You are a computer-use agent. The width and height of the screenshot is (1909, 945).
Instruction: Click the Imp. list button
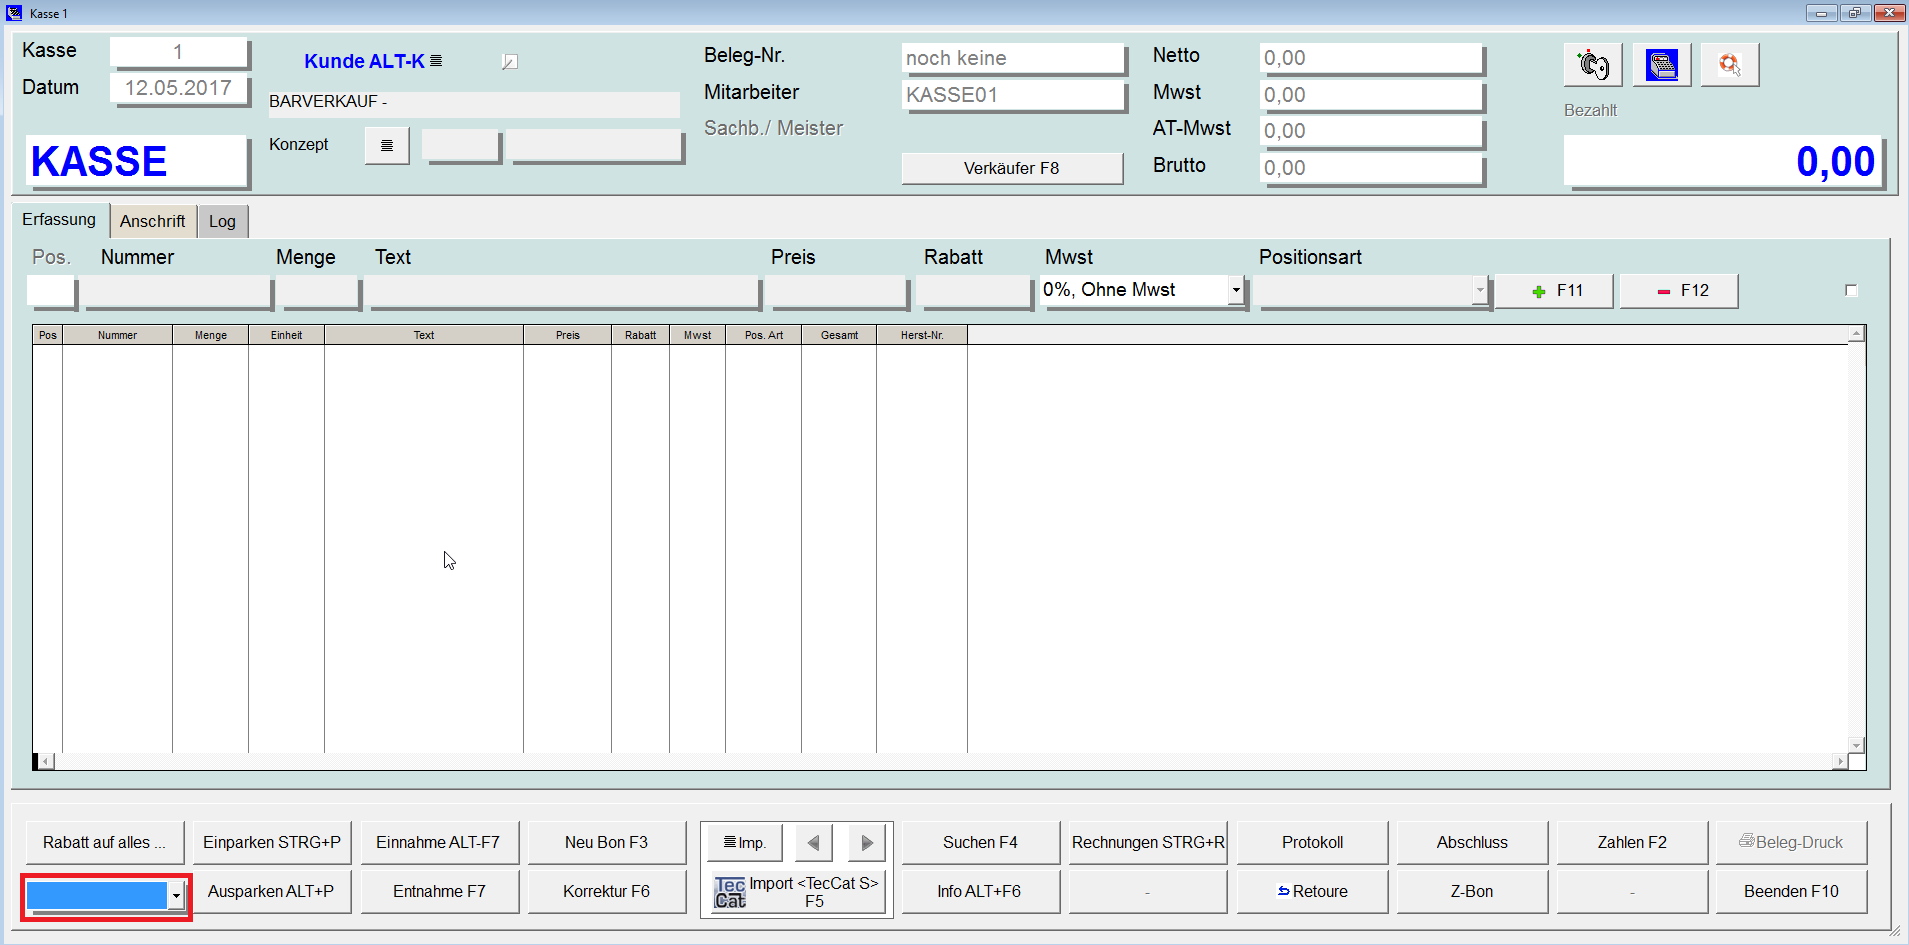[x=744, y=843]
